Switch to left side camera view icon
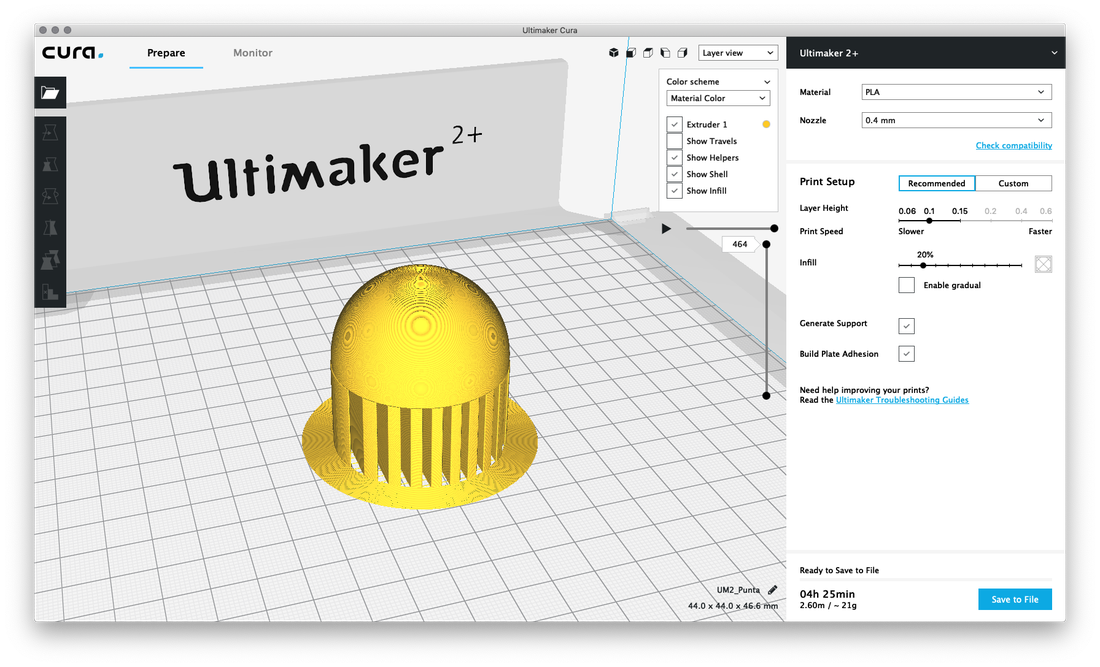Viewport: 1100px width, 667px height. (x=665, y=53)
